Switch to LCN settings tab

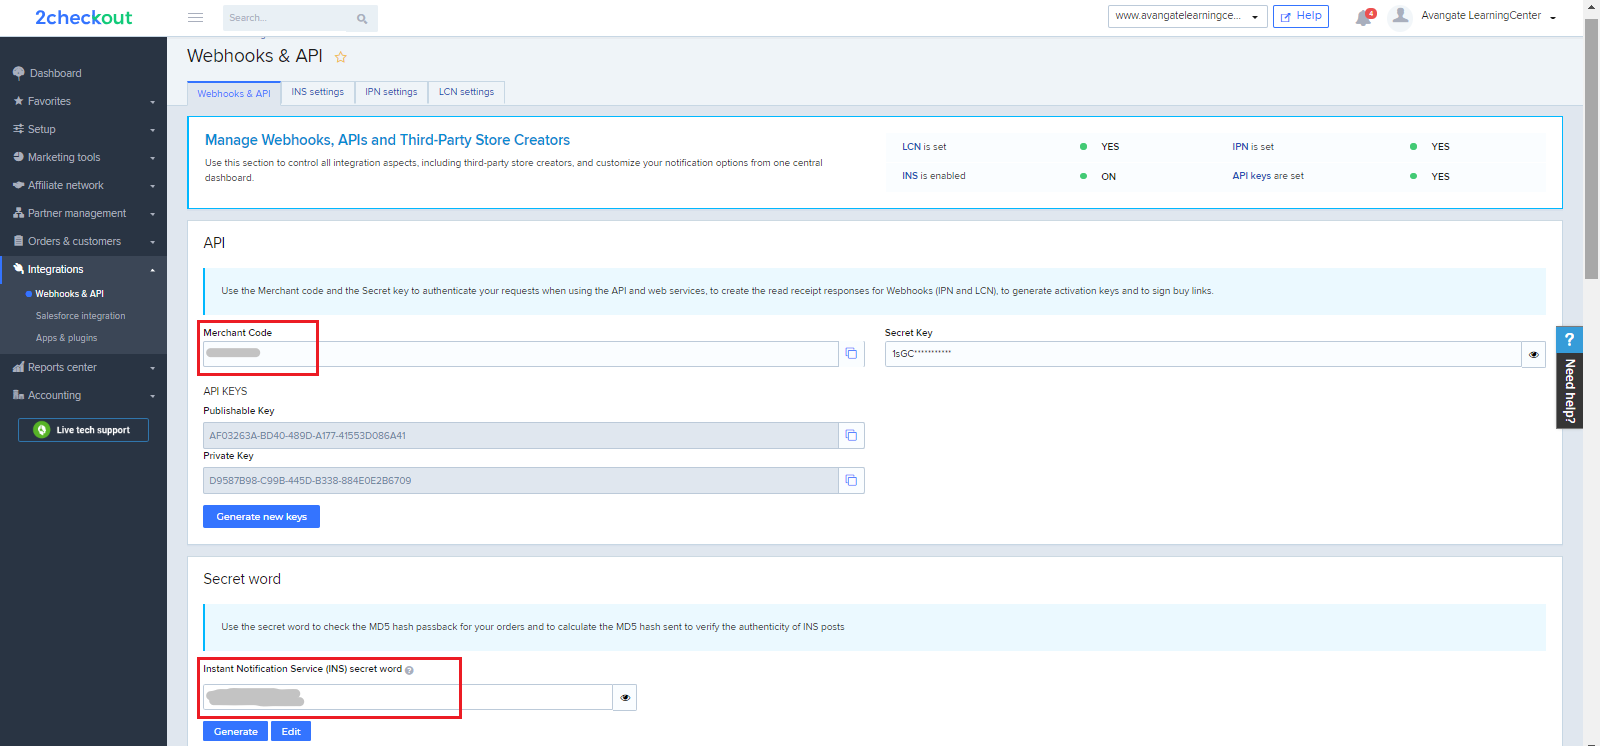coord(466,92)
